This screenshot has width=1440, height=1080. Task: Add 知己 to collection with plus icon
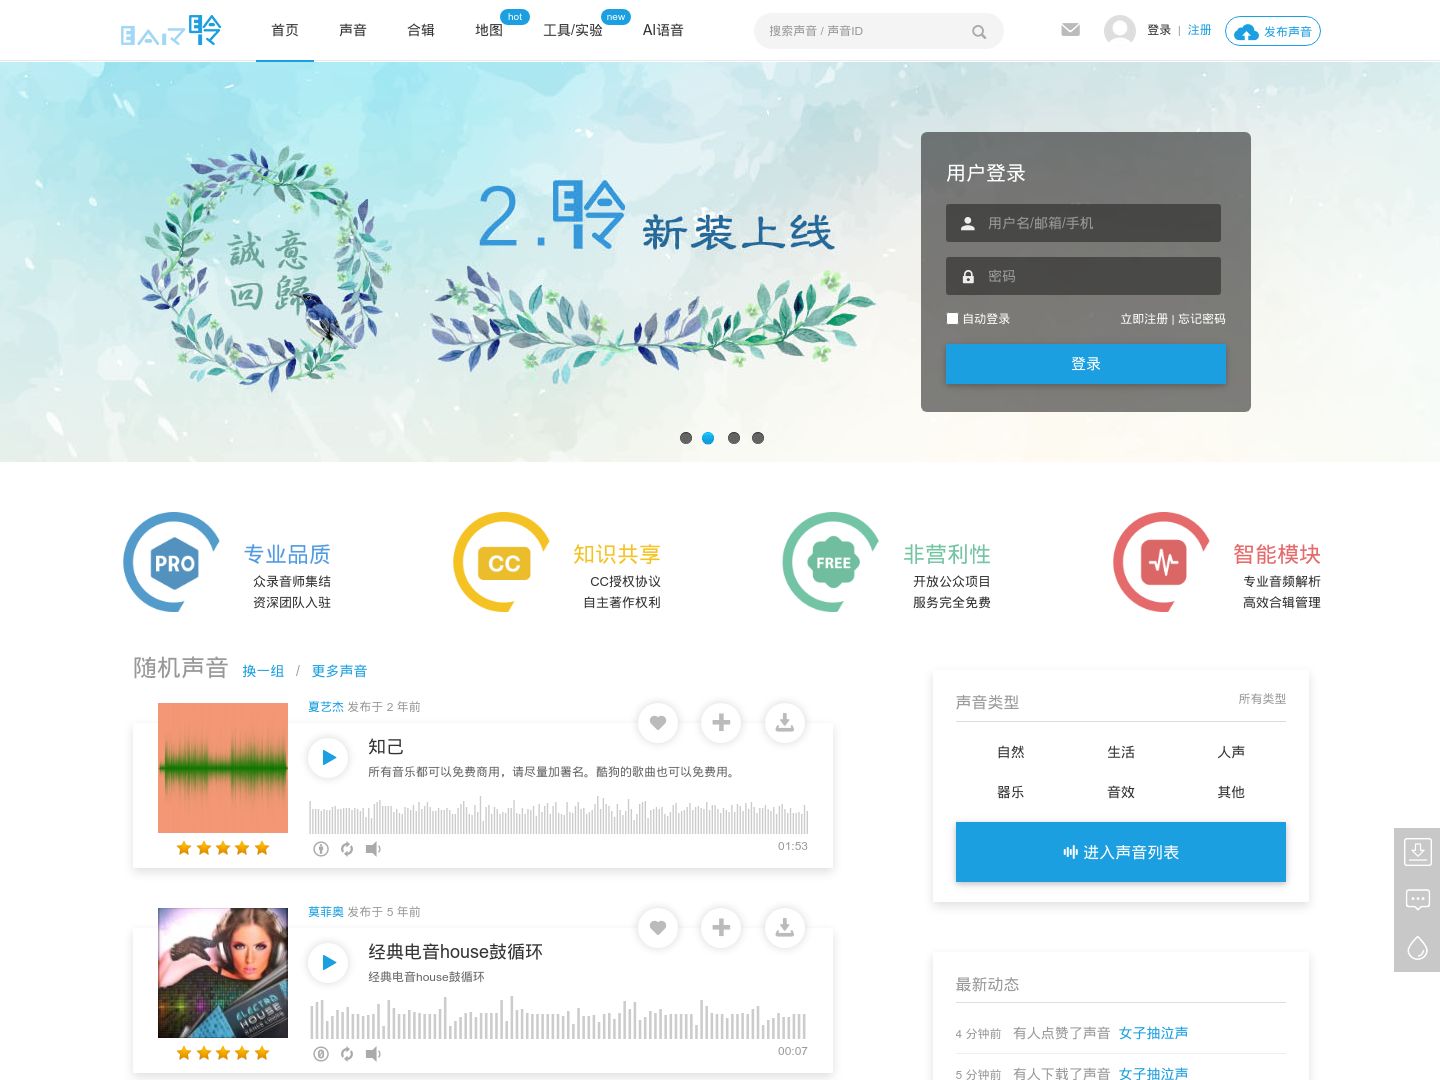tap(721, 723)
